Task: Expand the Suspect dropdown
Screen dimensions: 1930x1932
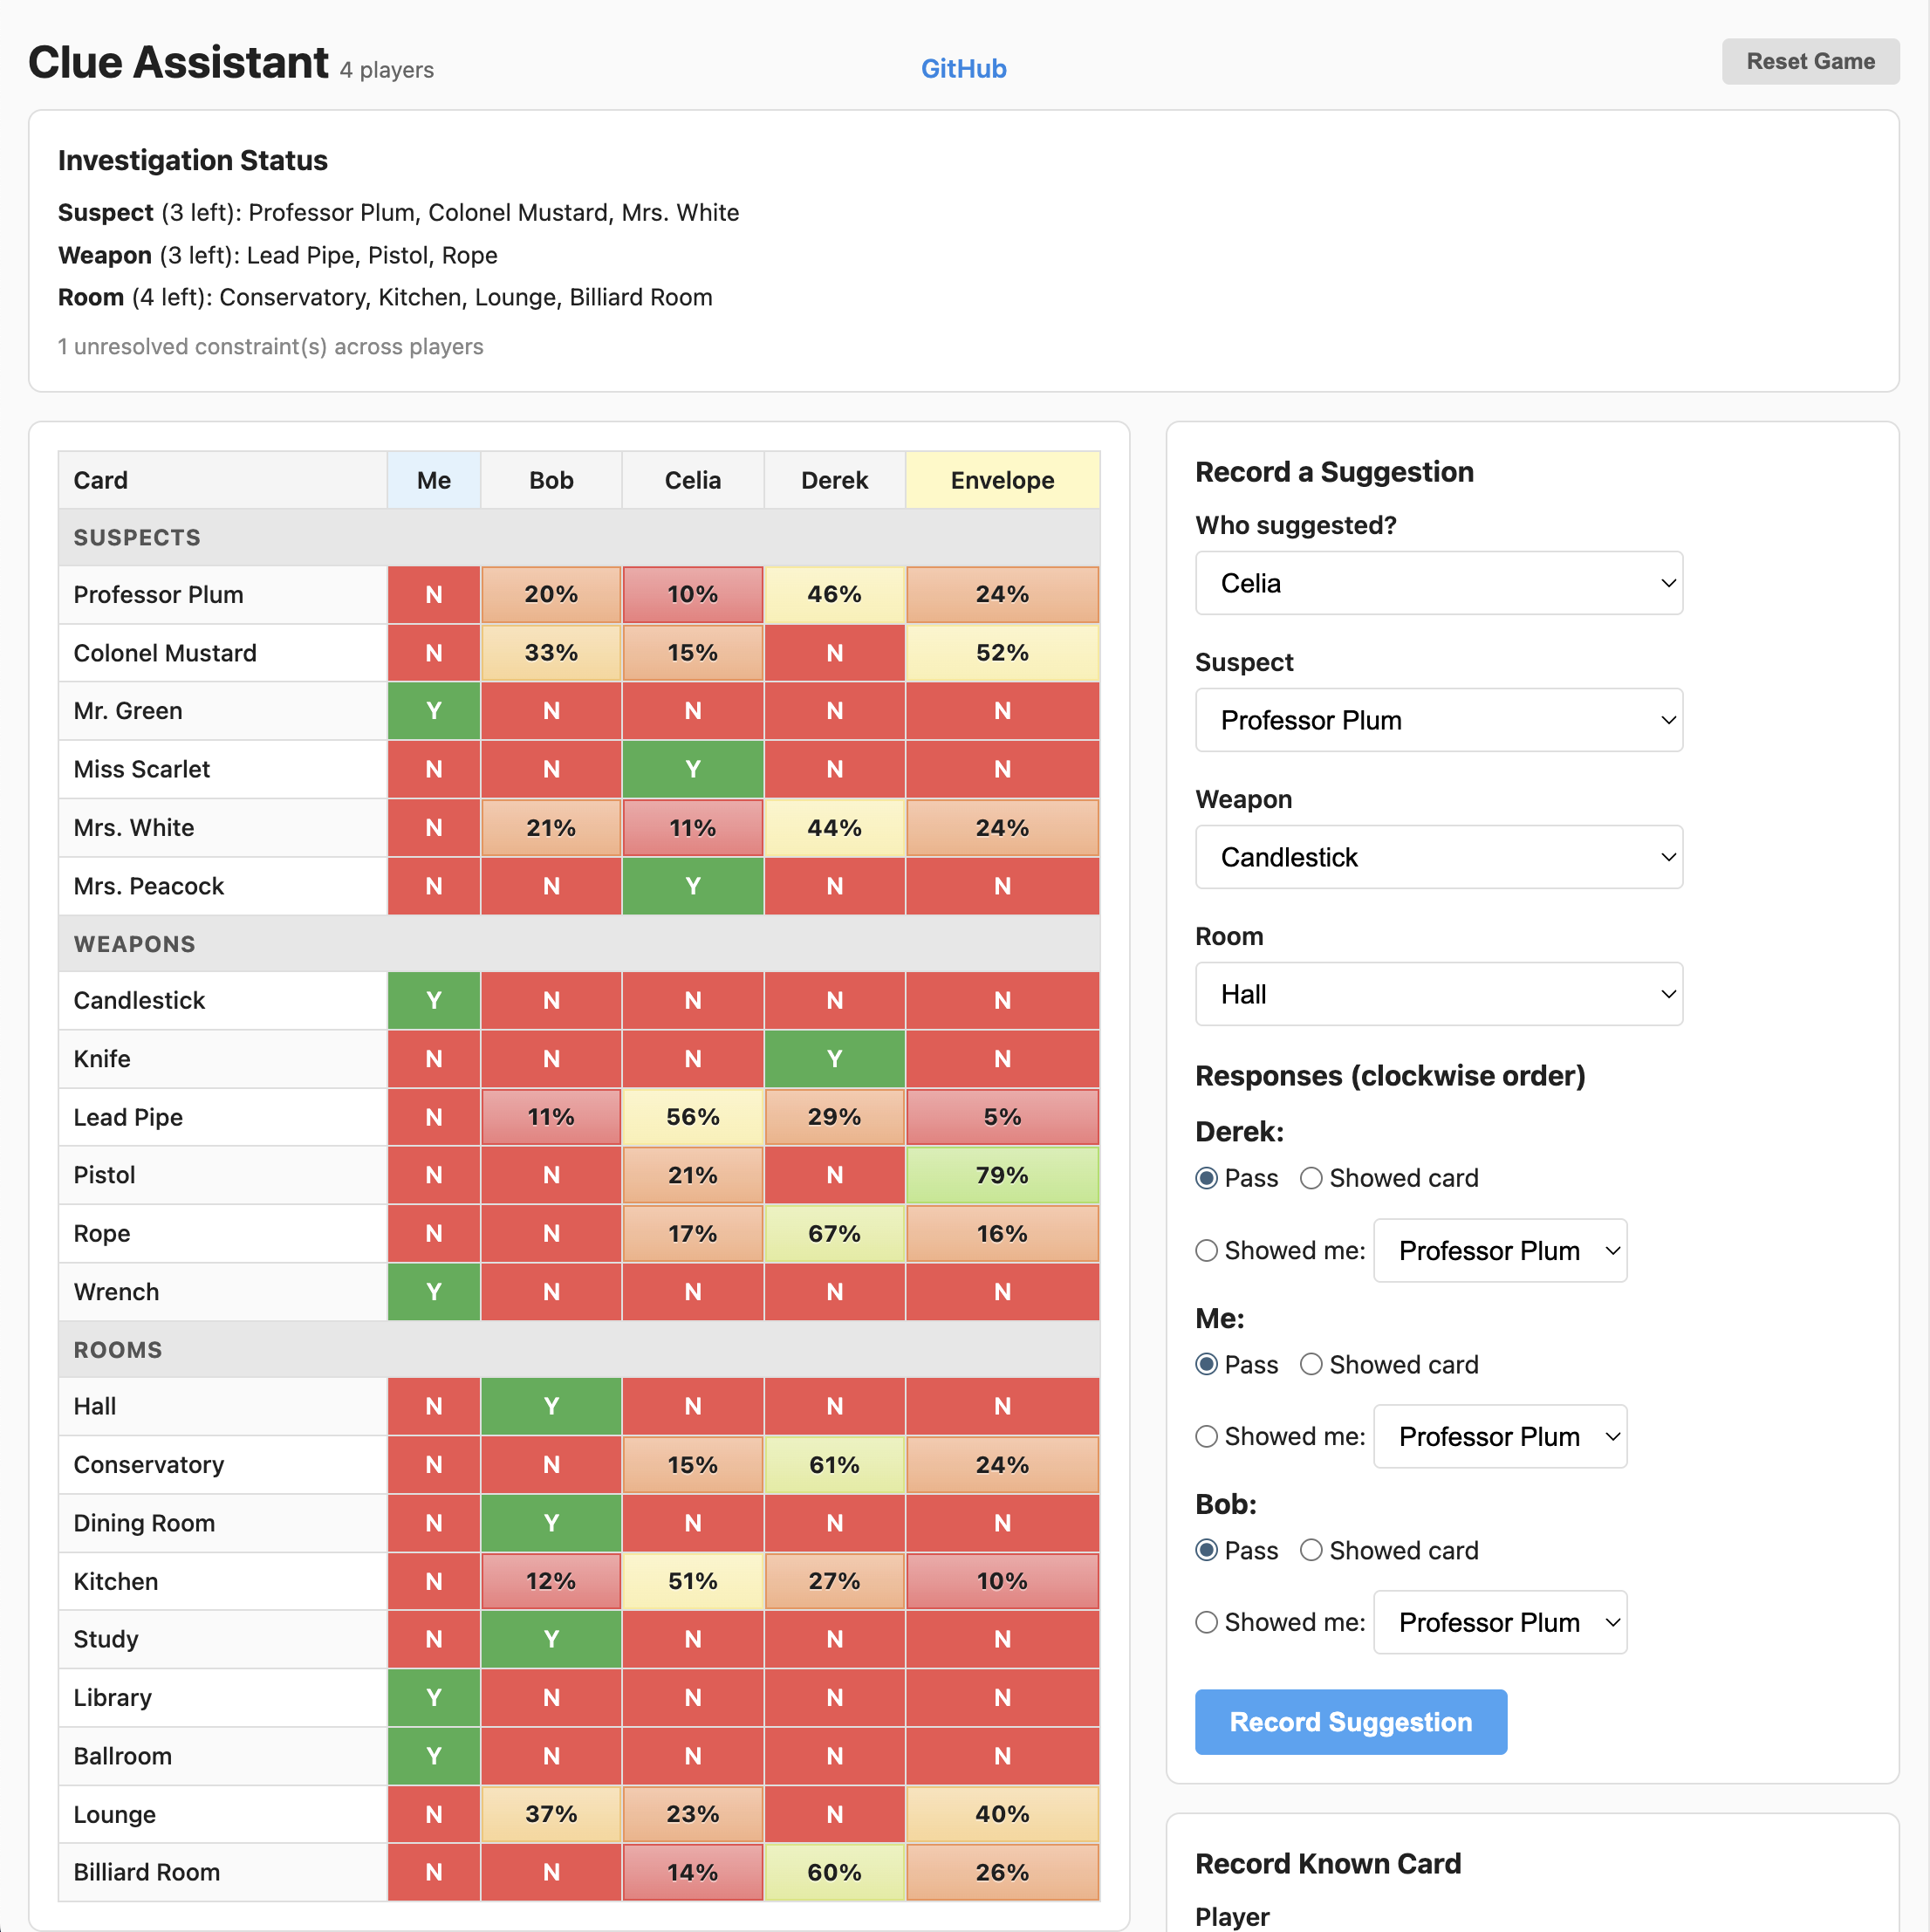Action: click(1437, 720)
